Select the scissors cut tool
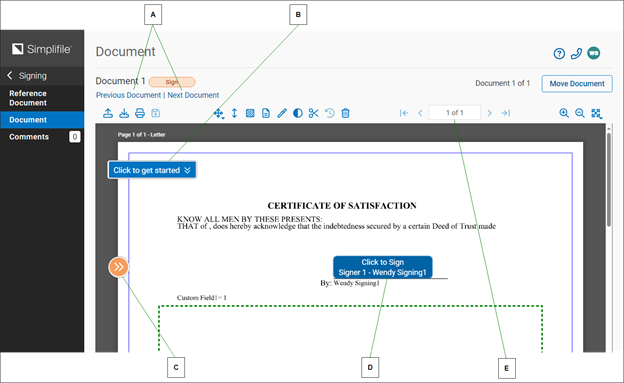The image size is (624, 383). coord(314,113)
